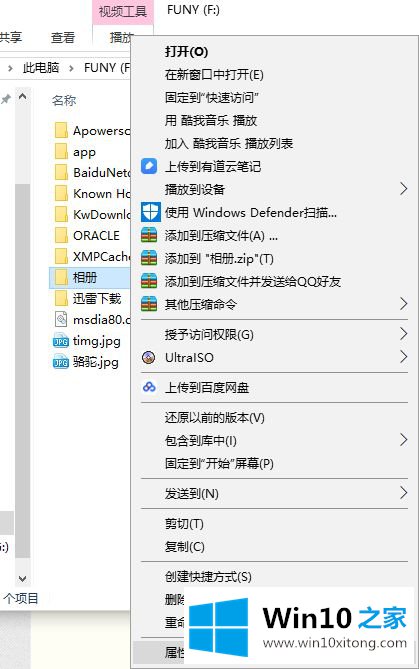Image resolution: width=419 pixels, height=669 pixels.
Task: Open the 查看 ribbon tab
Action: click(x=63, y=38)
